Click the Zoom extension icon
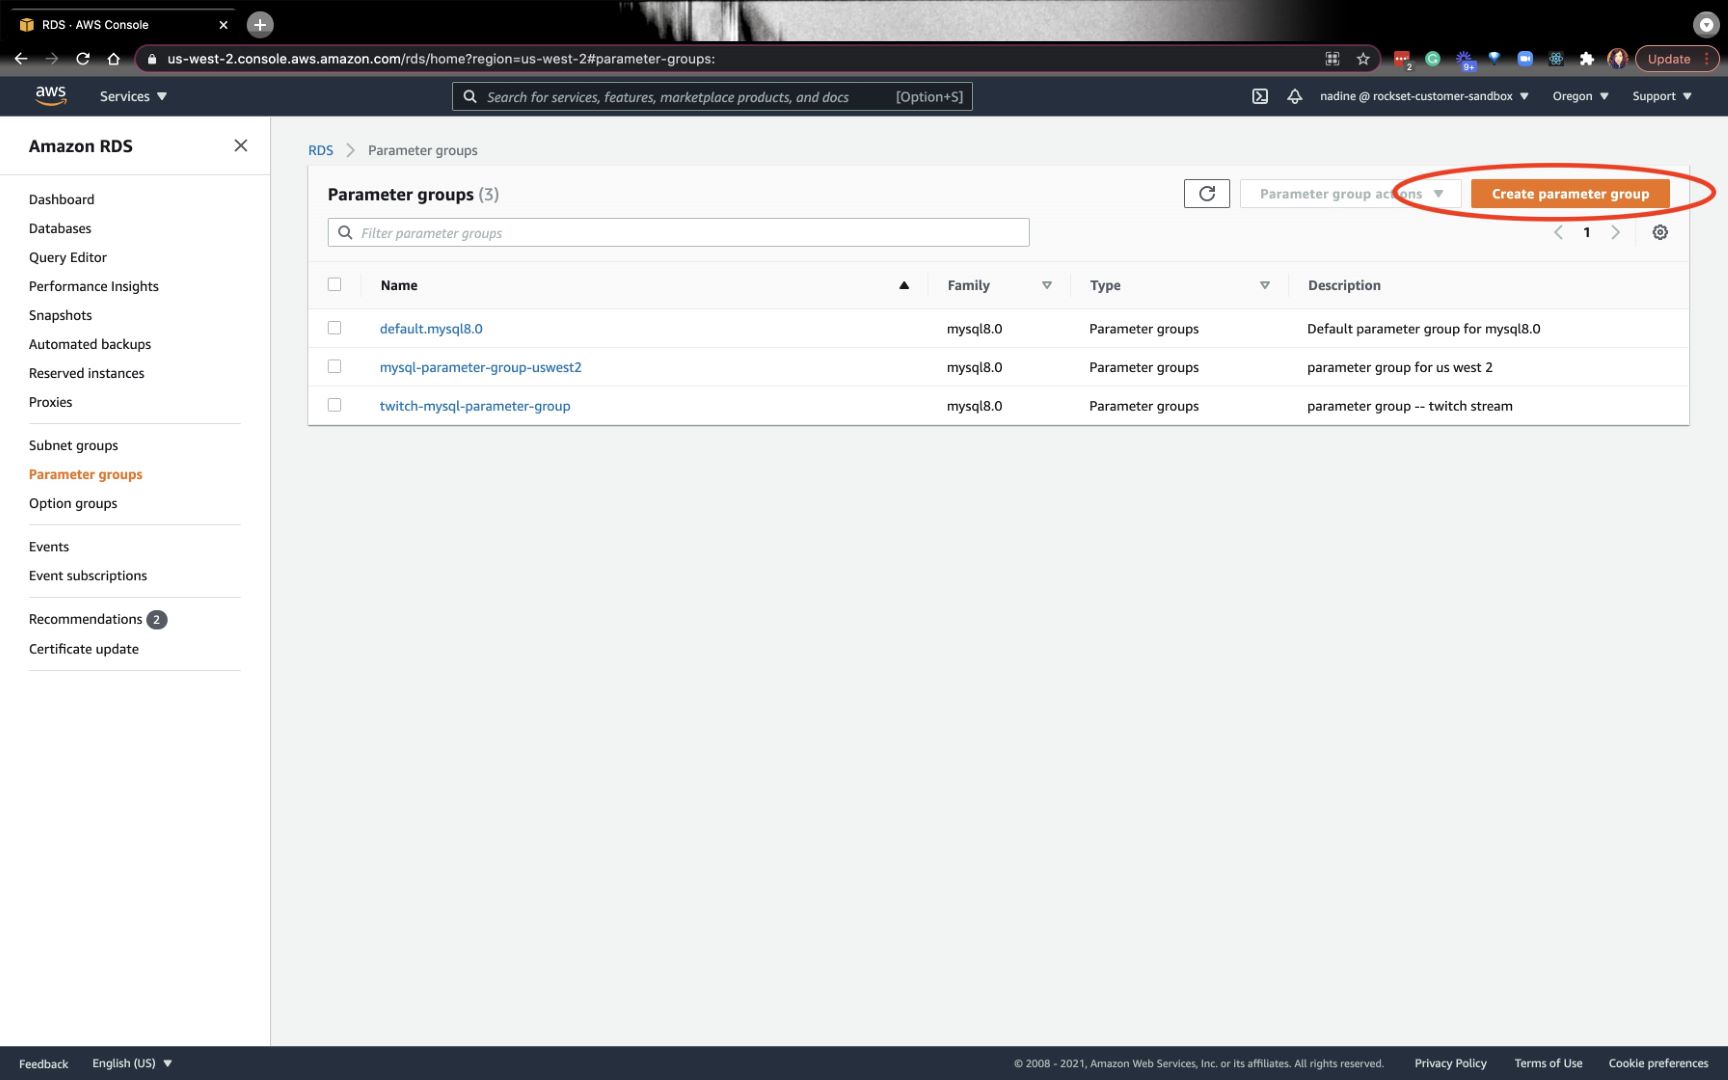The image size is (1728, 1080). click(1525, 59)
